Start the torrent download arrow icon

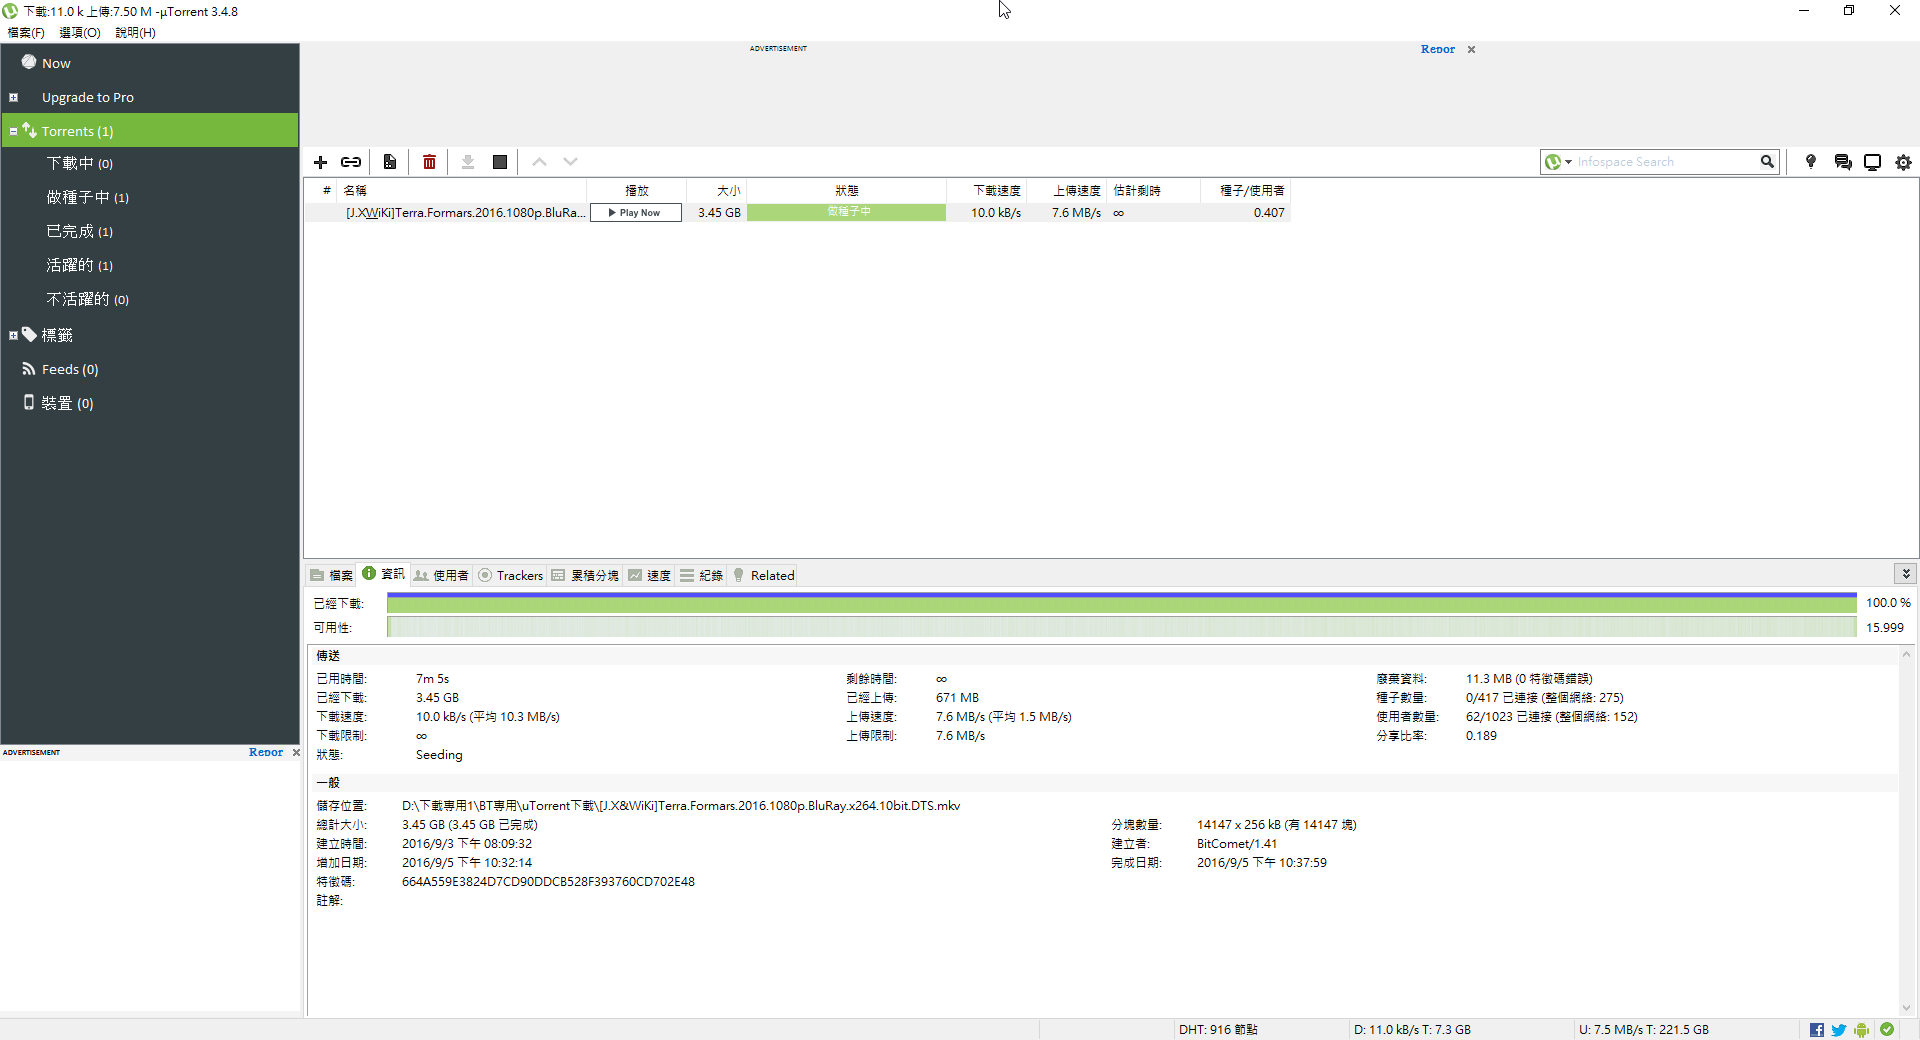(467, 162)
